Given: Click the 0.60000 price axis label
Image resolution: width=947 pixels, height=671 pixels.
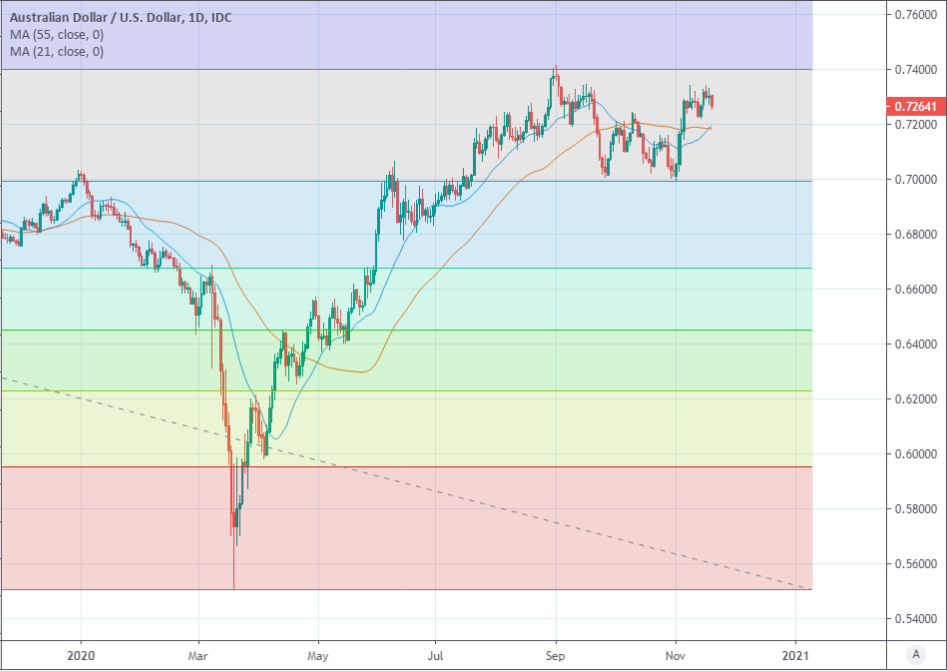Looking at the screenshot, I should (914, 455).
